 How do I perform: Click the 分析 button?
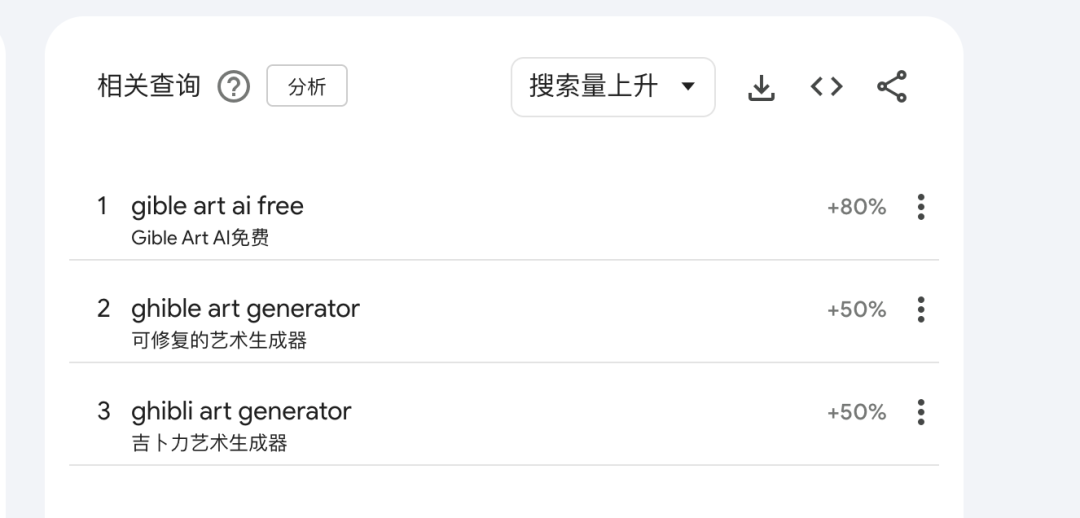click(307, 87)
